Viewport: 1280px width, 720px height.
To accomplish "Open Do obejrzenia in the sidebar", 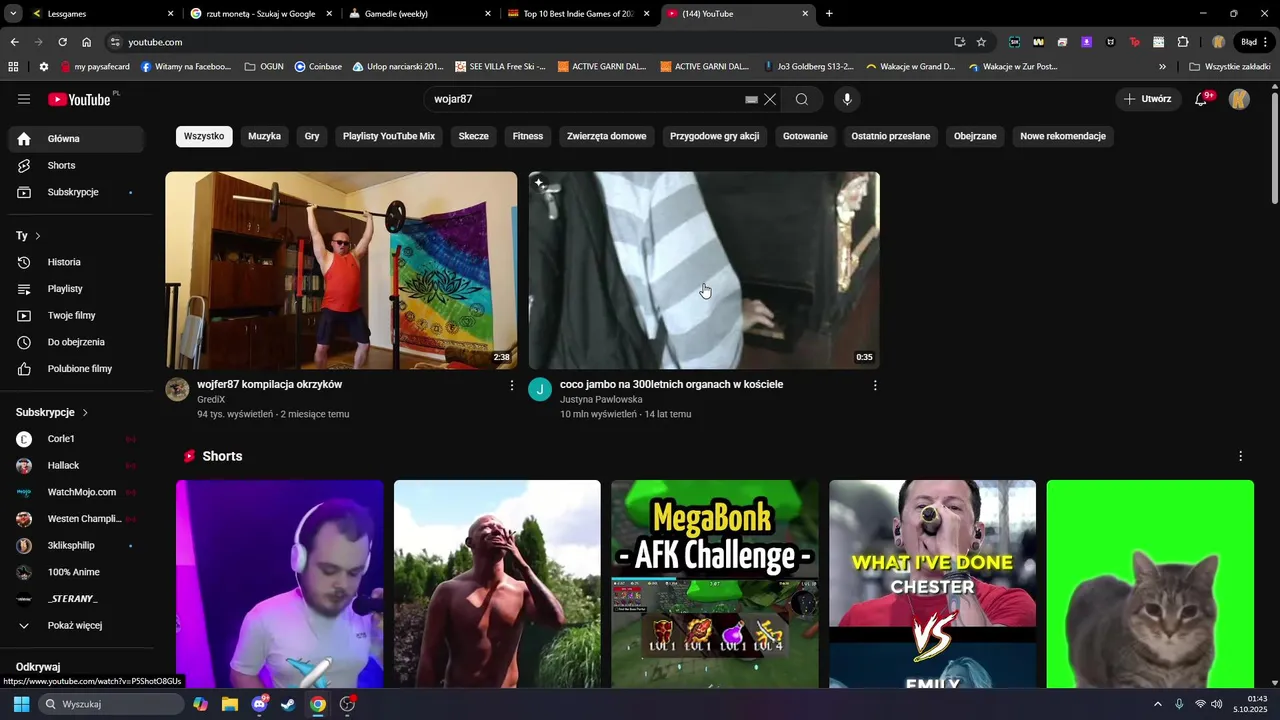I will pos(75,342).
